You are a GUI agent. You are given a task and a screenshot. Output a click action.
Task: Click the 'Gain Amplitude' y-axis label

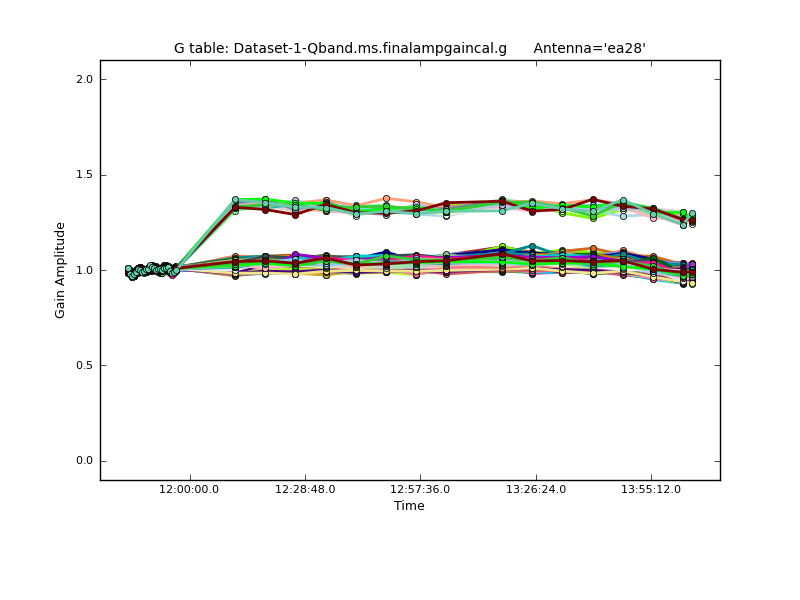(x=60, y=270)
